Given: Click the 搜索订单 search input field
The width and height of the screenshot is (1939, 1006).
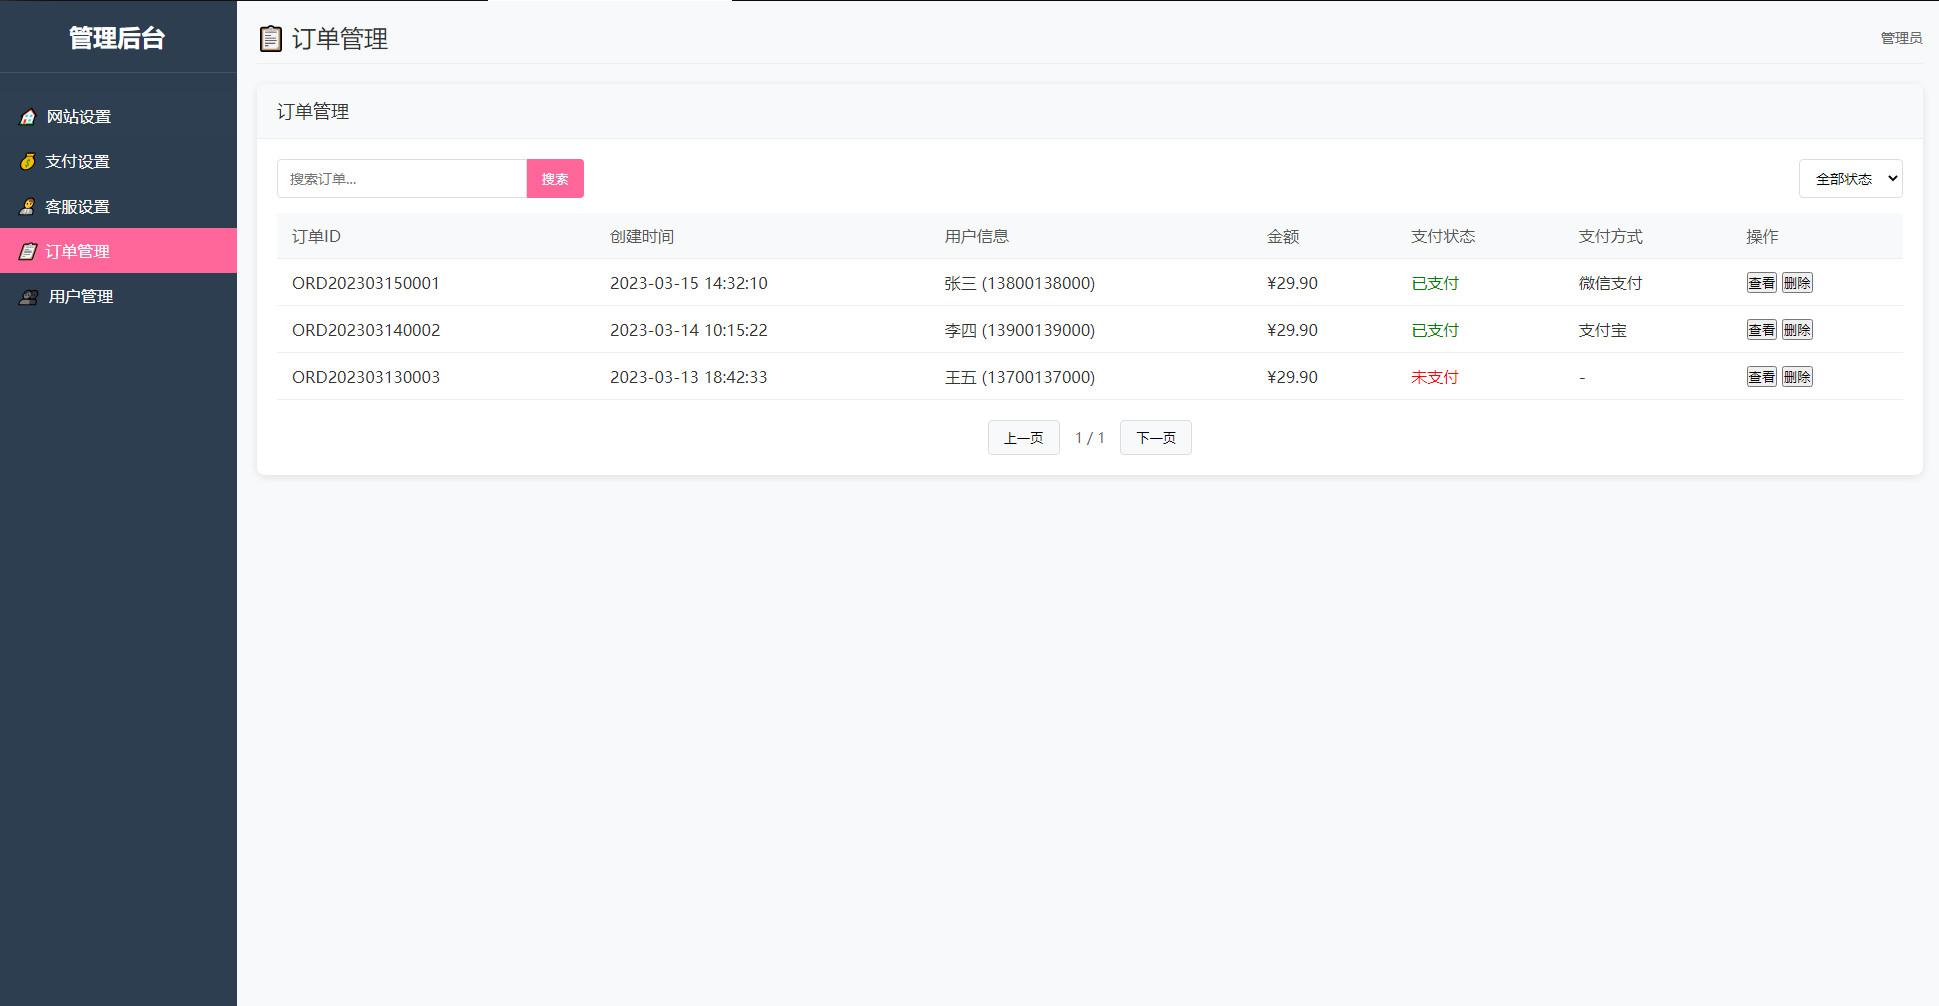Looking at the screenshot, I should (x=402, y=178).
